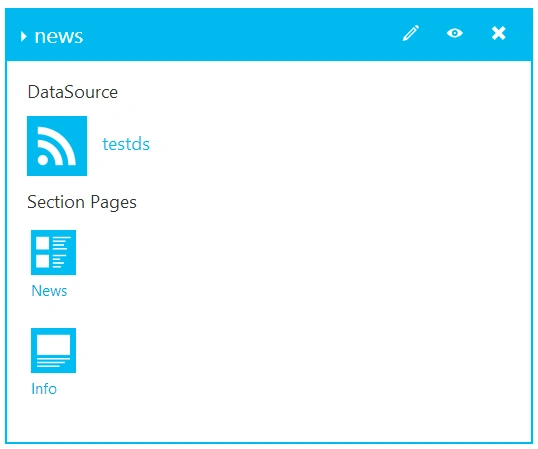The height and width of the screenshot is (449, 538).
Task: Choose the blue RSS tile beside testds
Action: (x=57, y=146)
